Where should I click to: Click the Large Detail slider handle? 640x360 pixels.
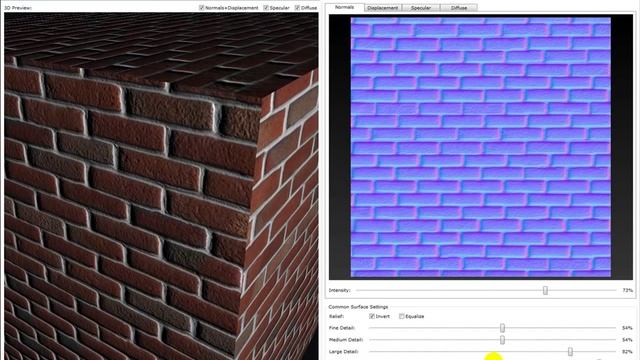(x=570, y=352)
